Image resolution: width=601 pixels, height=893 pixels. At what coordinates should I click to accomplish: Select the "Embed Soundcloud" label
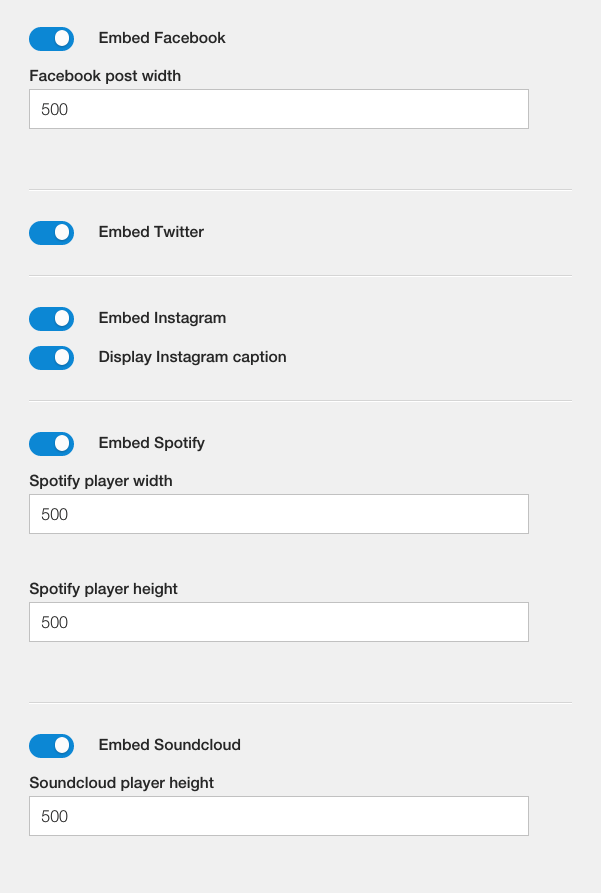pos(169,744)
